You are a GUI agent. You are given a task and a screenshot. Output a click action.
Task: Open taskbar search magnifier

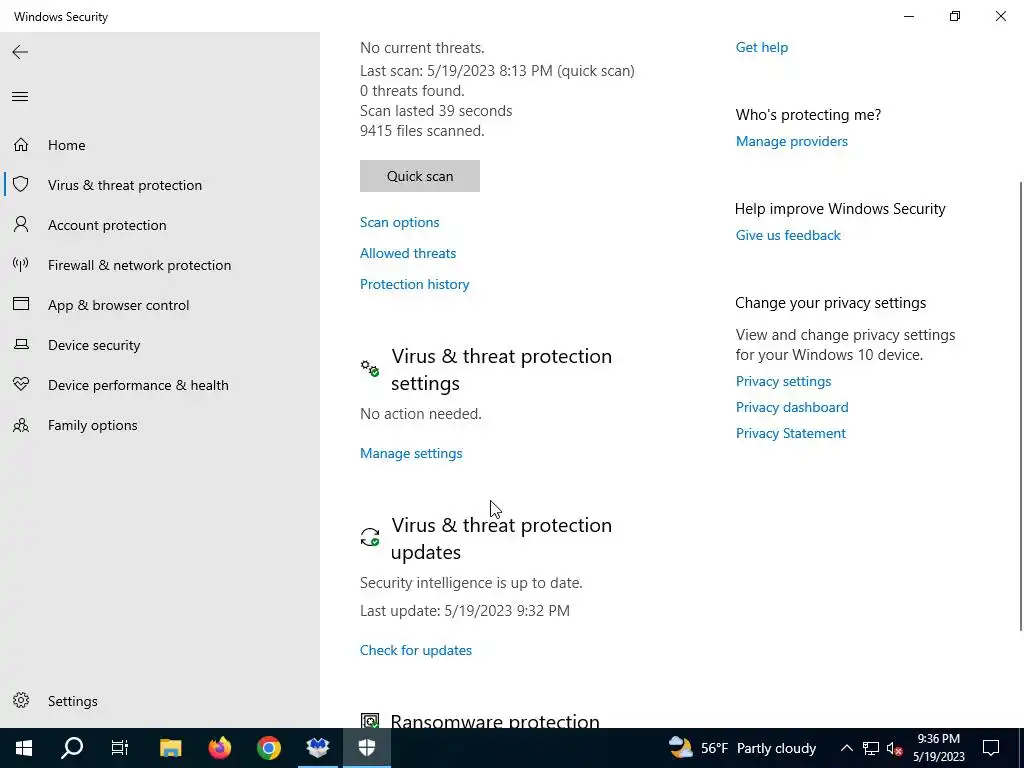[x=72, y=748]
